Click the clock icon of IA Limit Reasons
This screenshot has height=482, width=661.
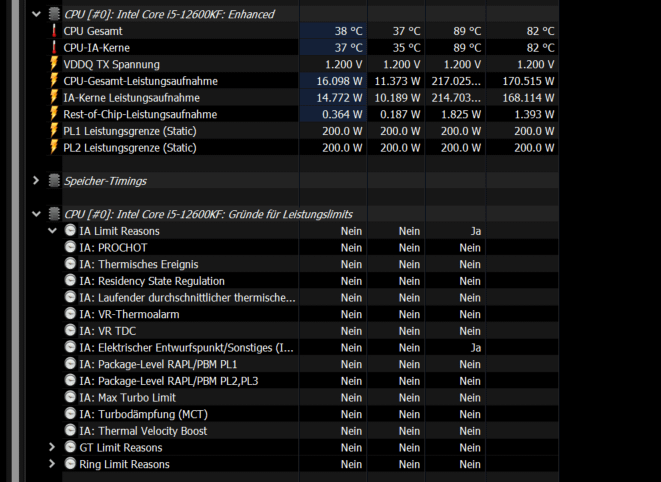70,231
